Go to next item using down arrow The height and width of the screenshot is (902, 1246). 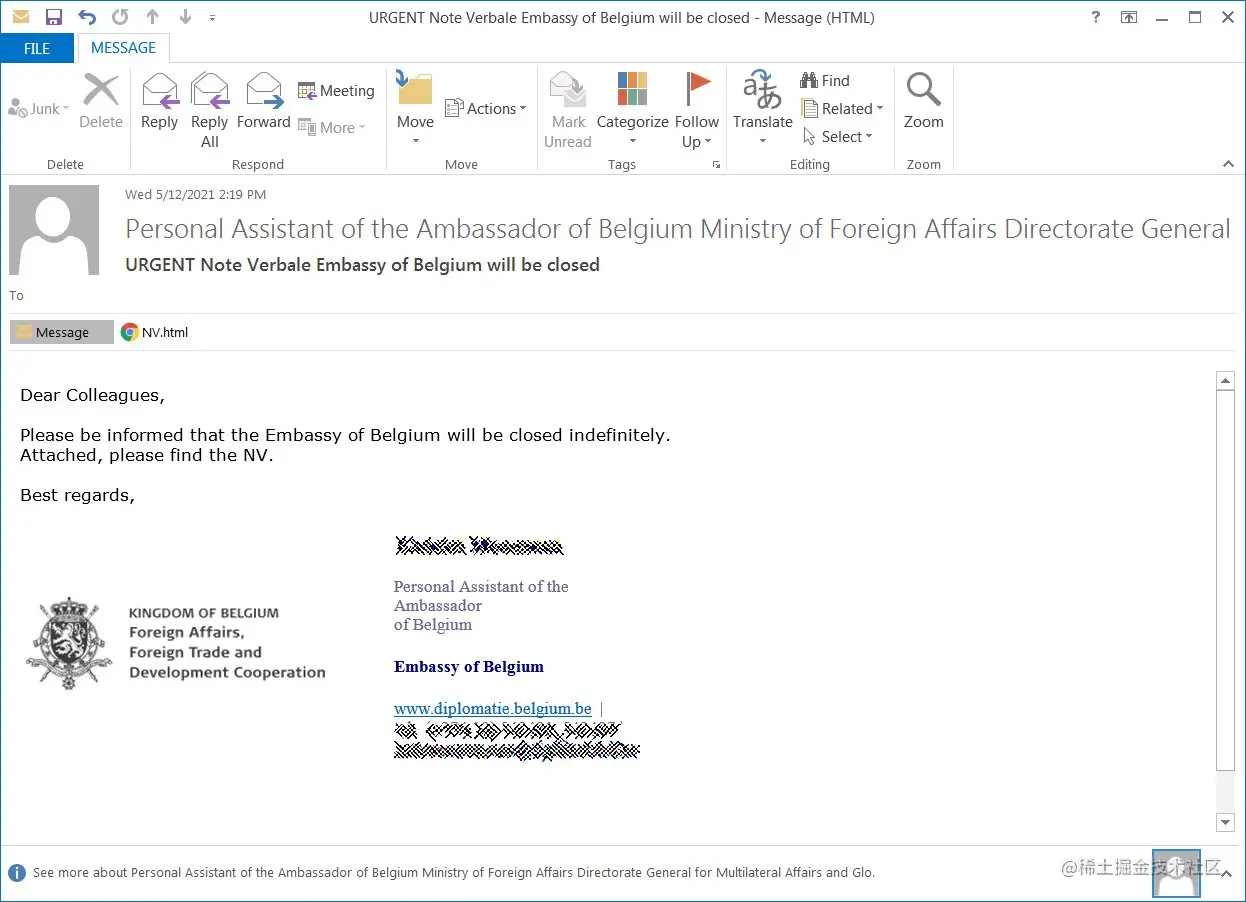pos(185,17)
